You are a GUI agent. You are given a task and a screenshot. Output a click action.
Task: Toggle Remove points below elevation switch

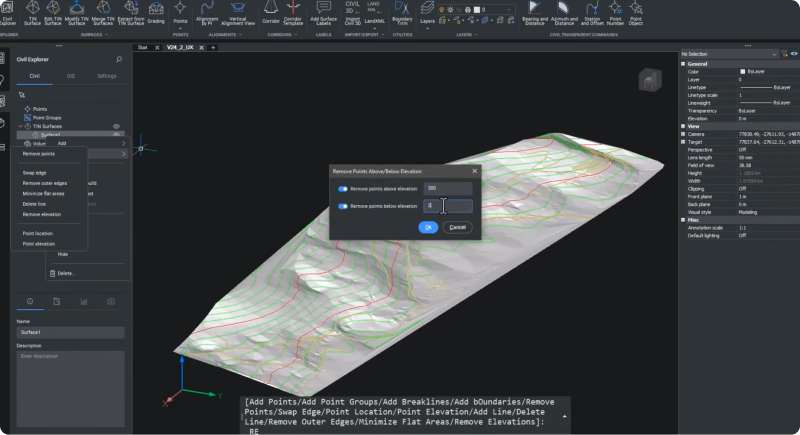pos(343,206)
